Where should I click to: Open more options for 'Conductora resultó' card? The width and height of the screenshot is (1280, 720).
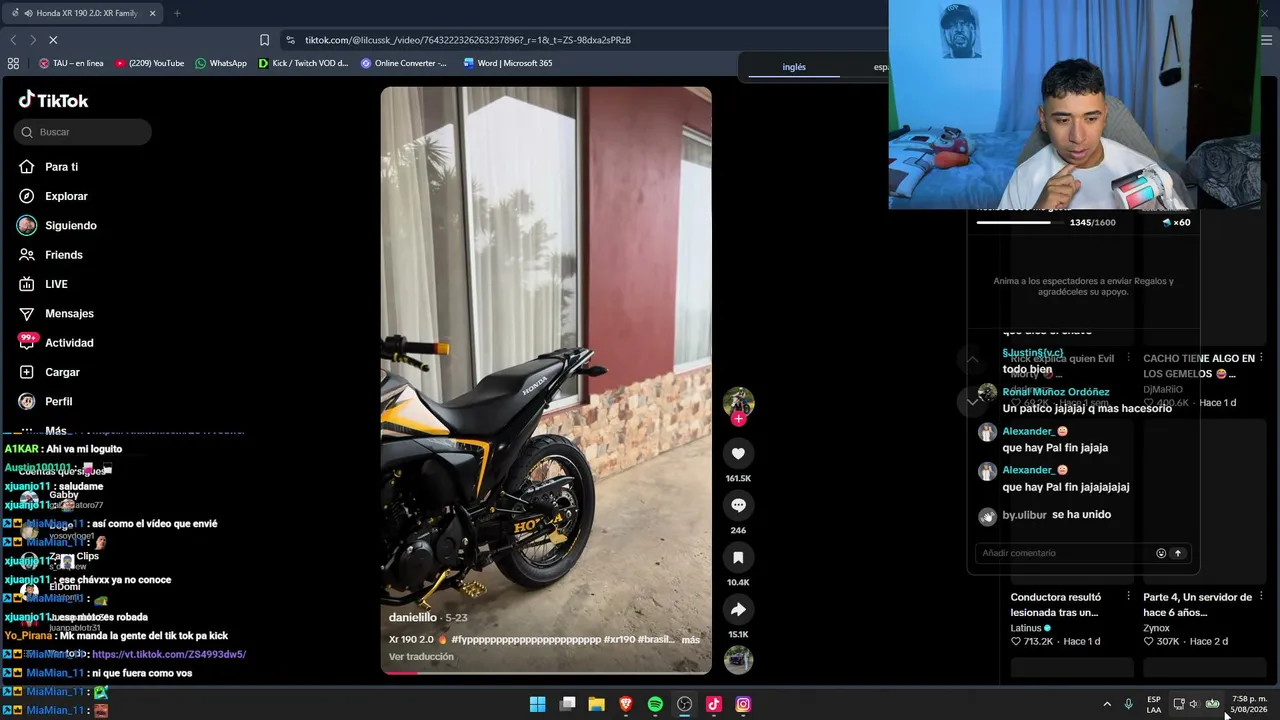(1128, 597)
